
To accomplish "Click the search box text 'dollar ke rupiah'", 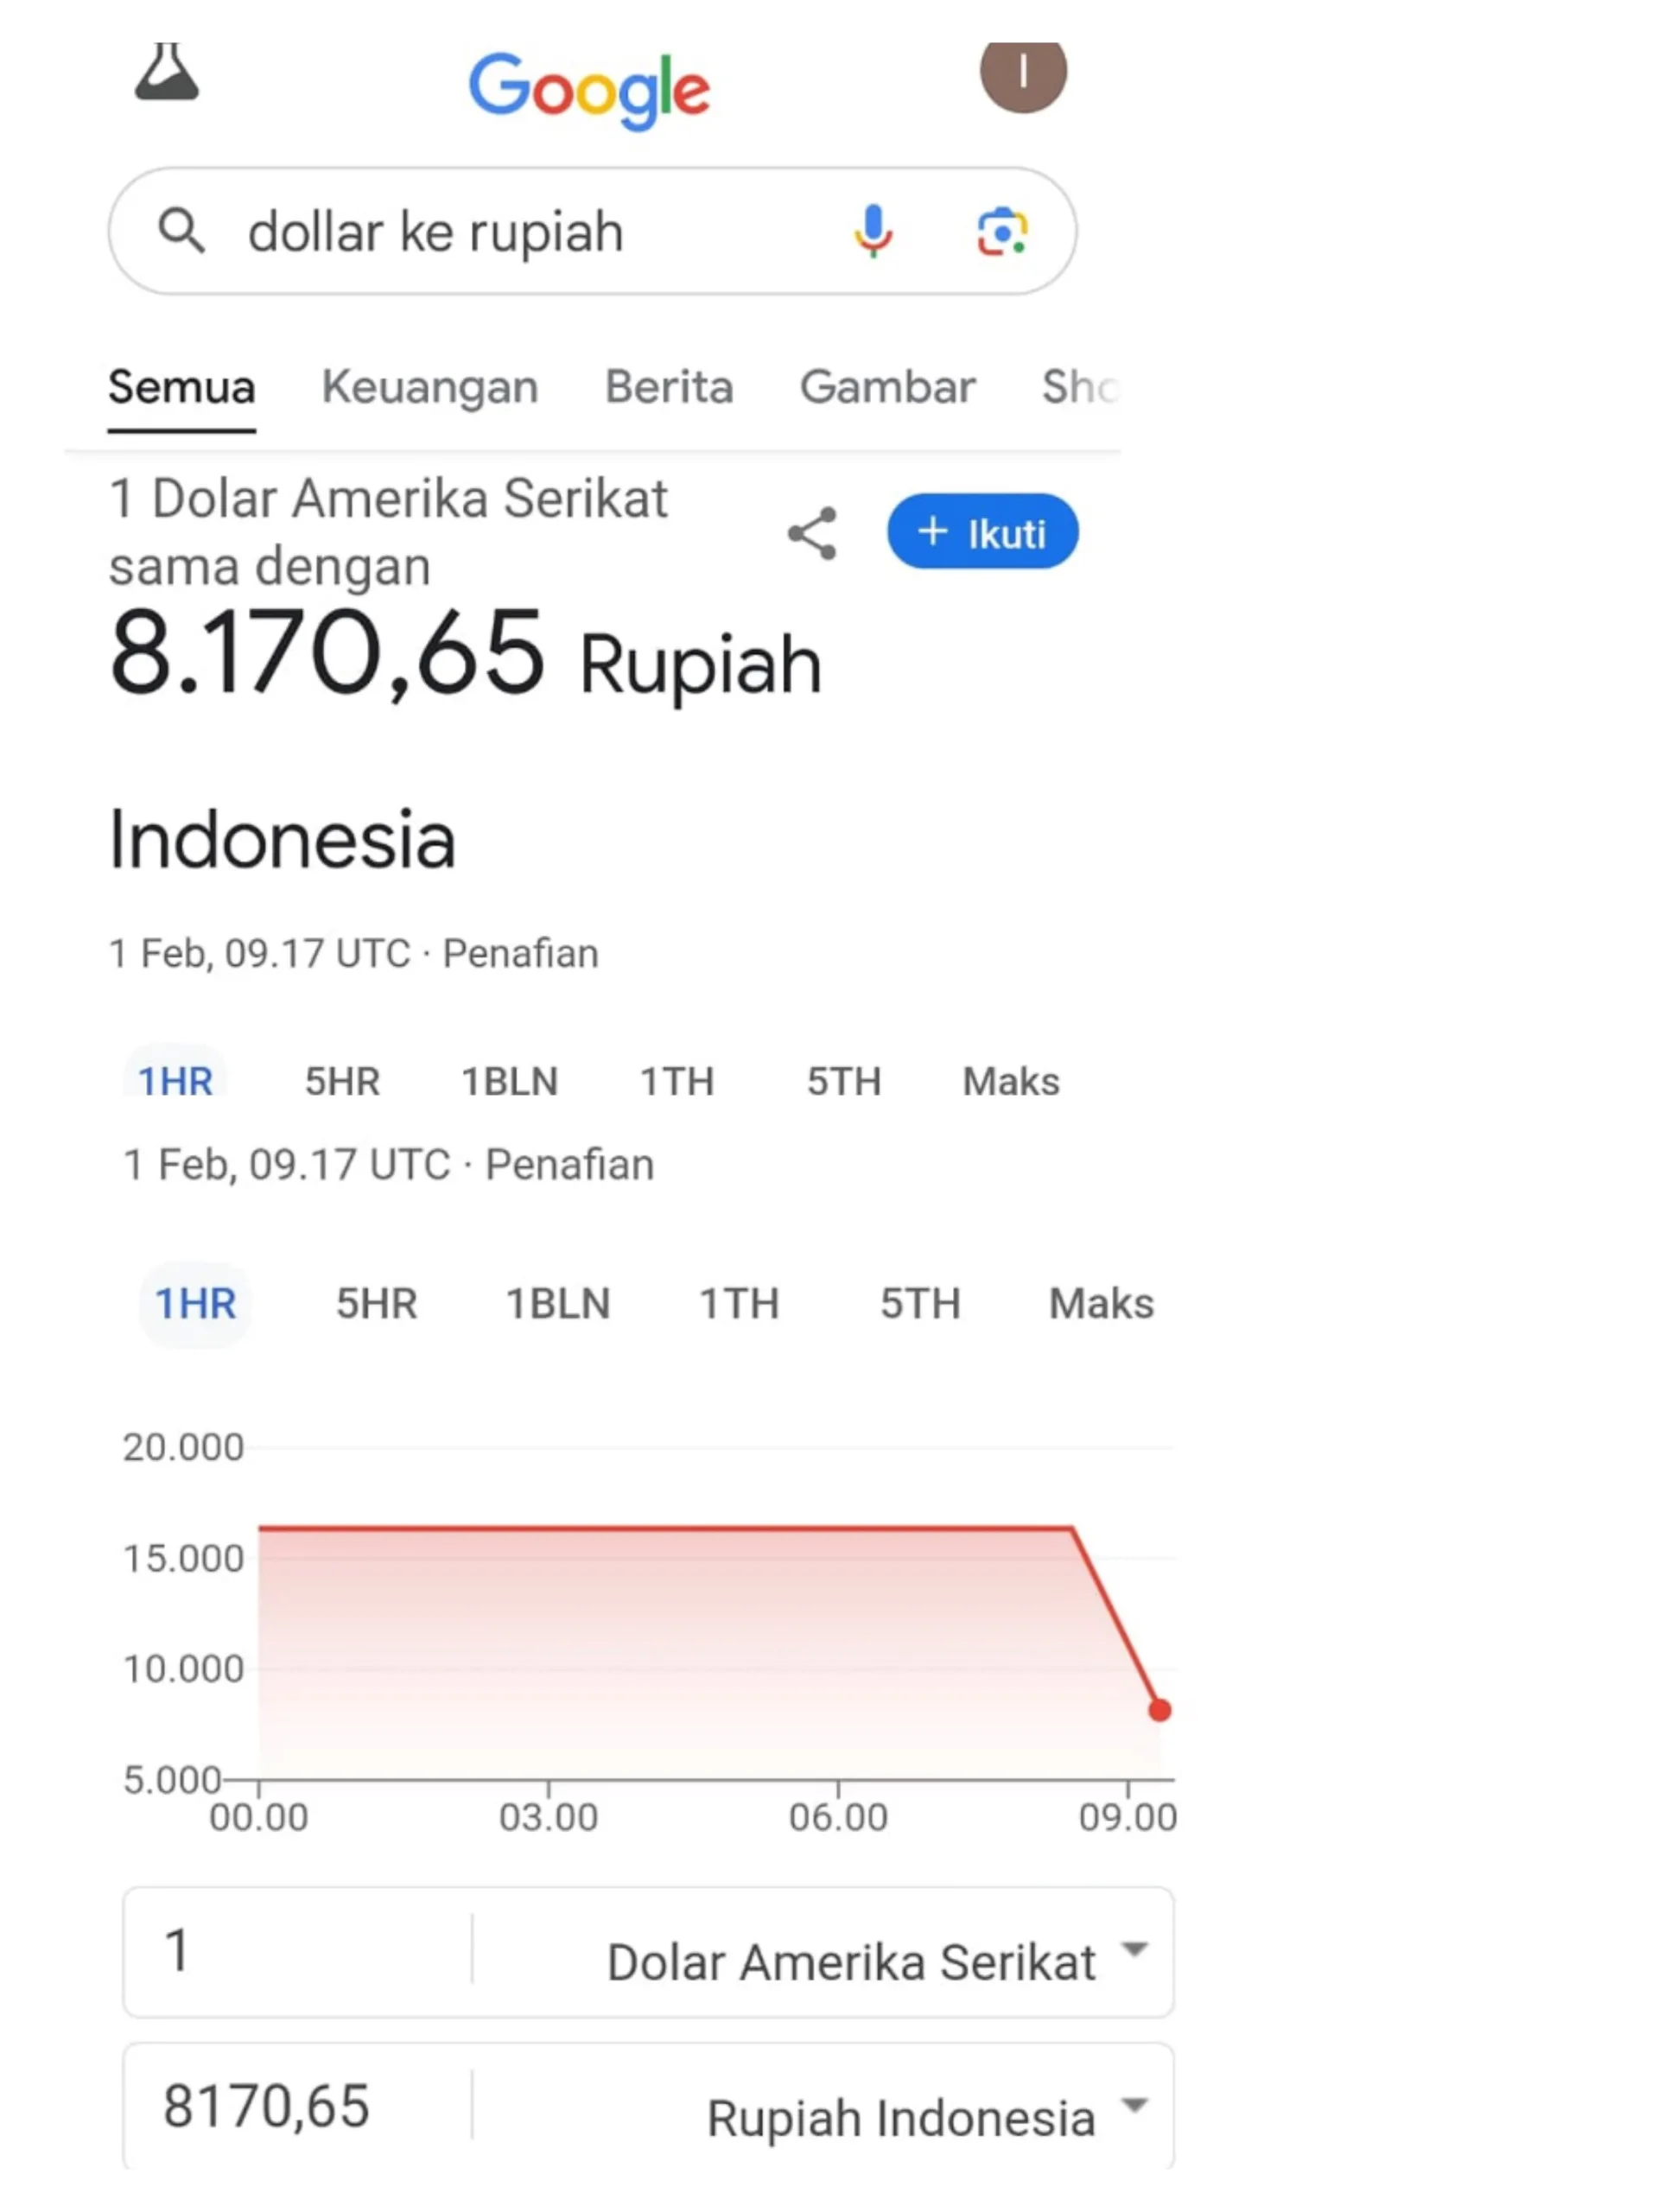I will pyautogui.click(x=436, y=232).
